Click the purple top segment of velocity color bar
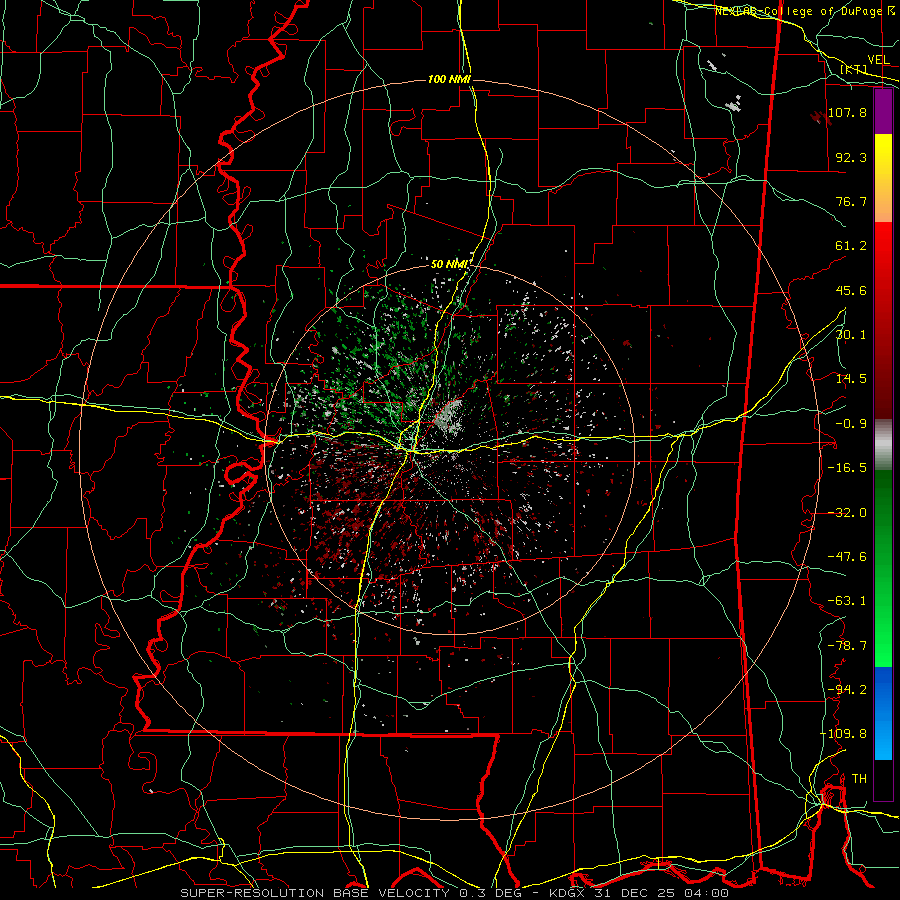 [883, 111]
